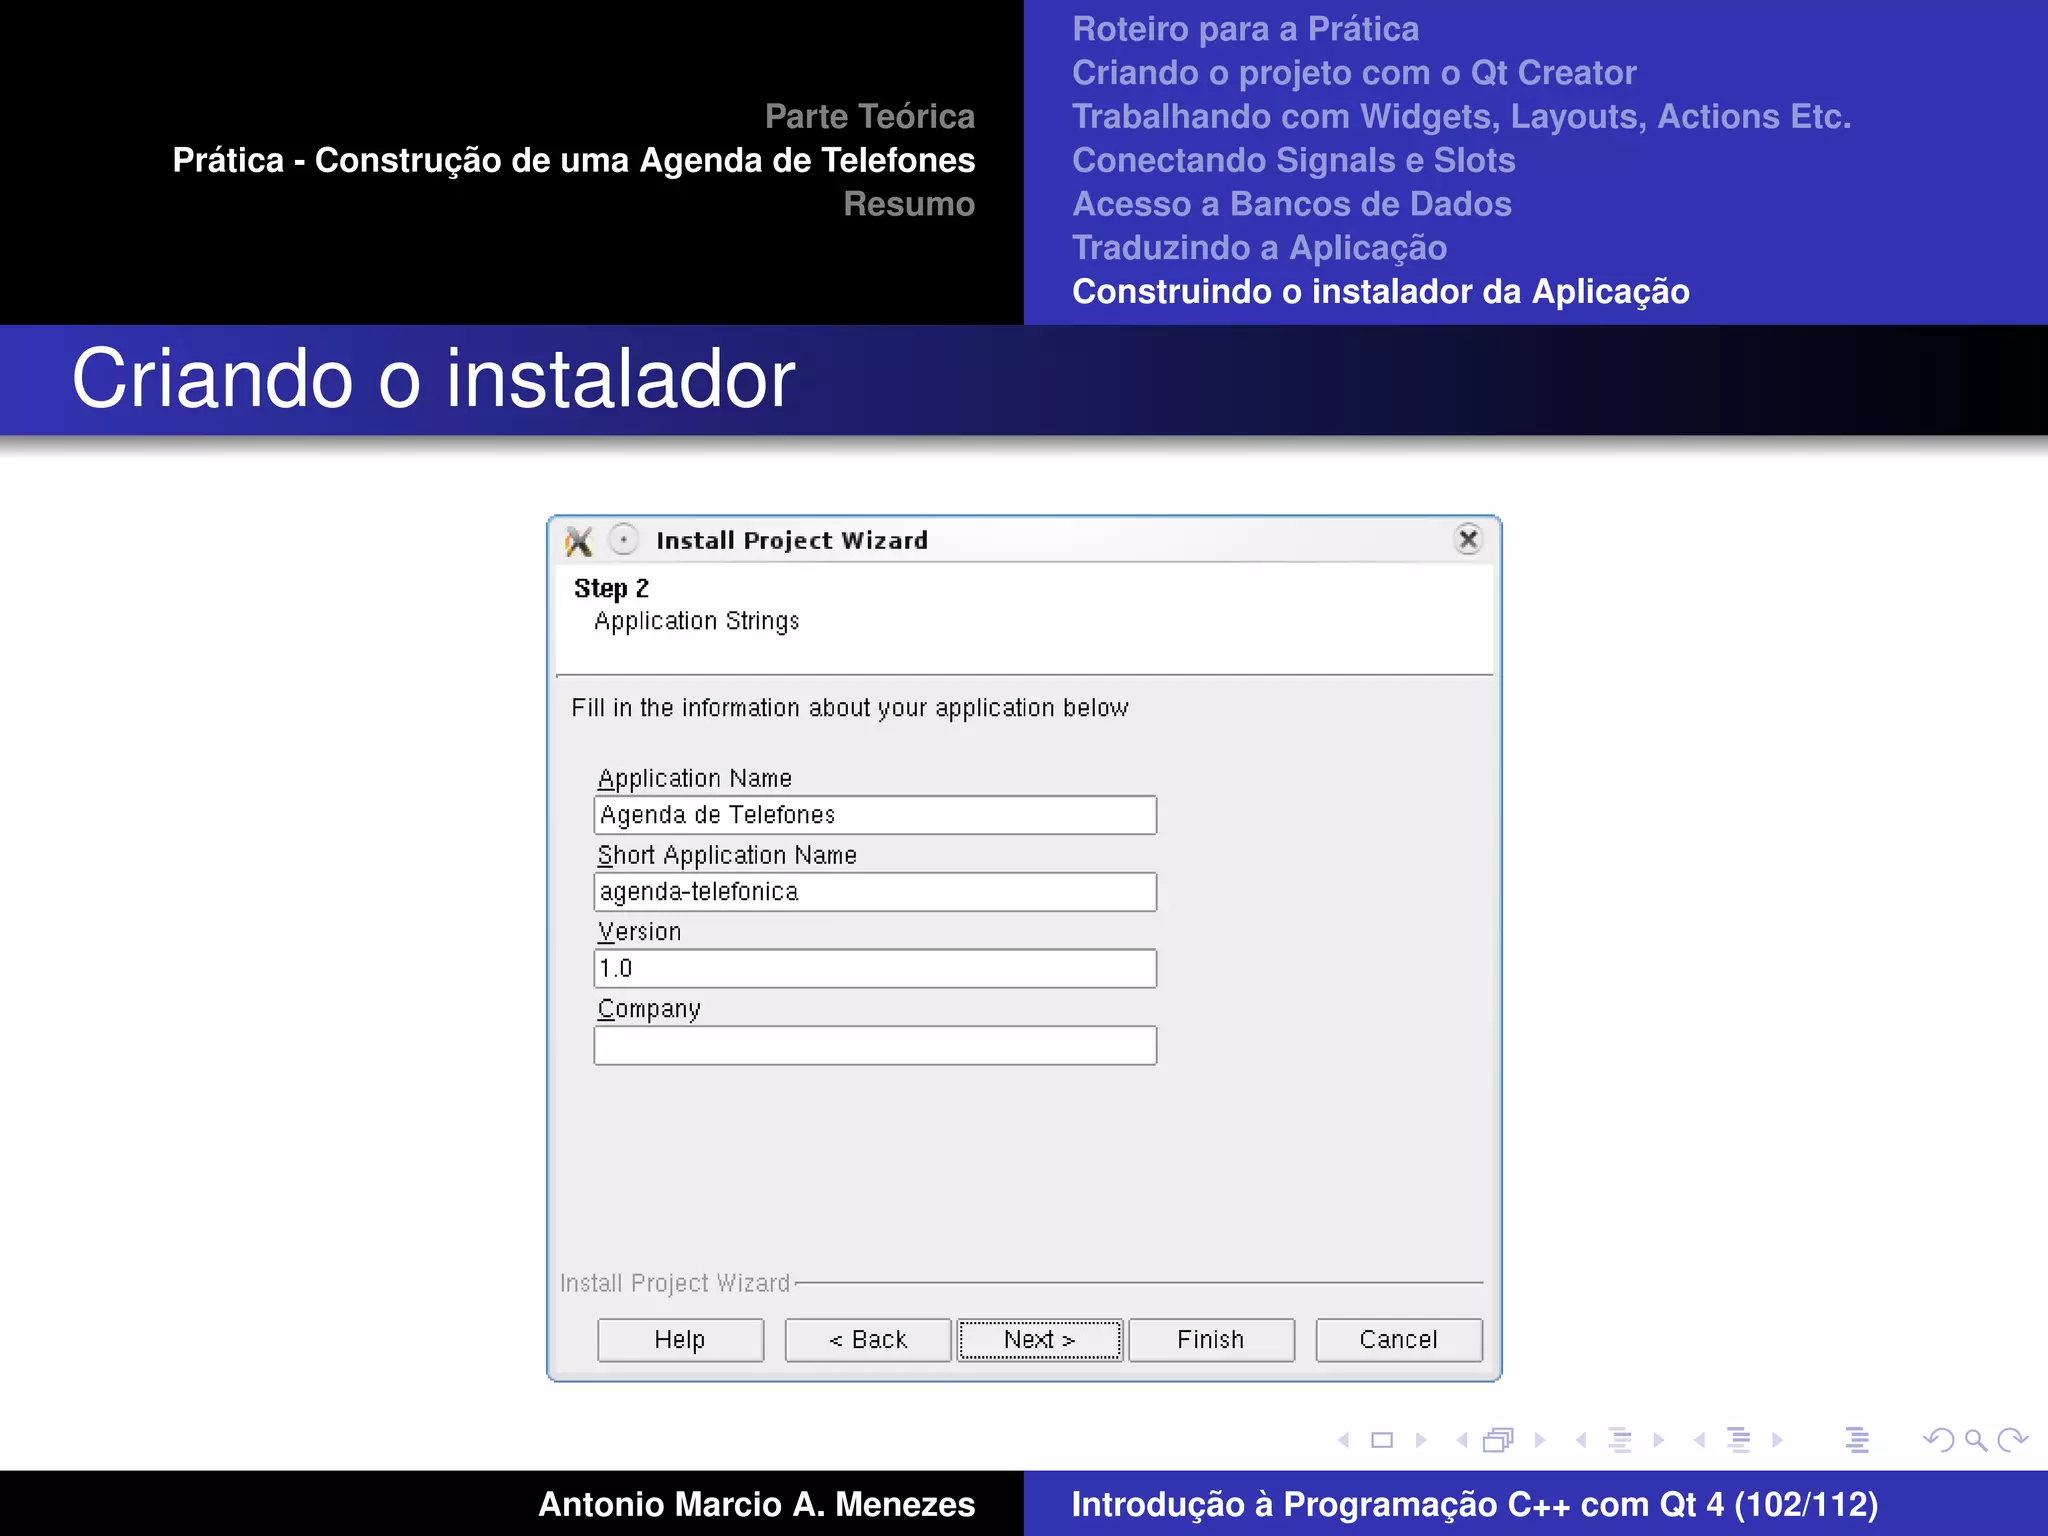
Task: Focus the Version input field
Action: pyautogui.click(x=875, y=969)
